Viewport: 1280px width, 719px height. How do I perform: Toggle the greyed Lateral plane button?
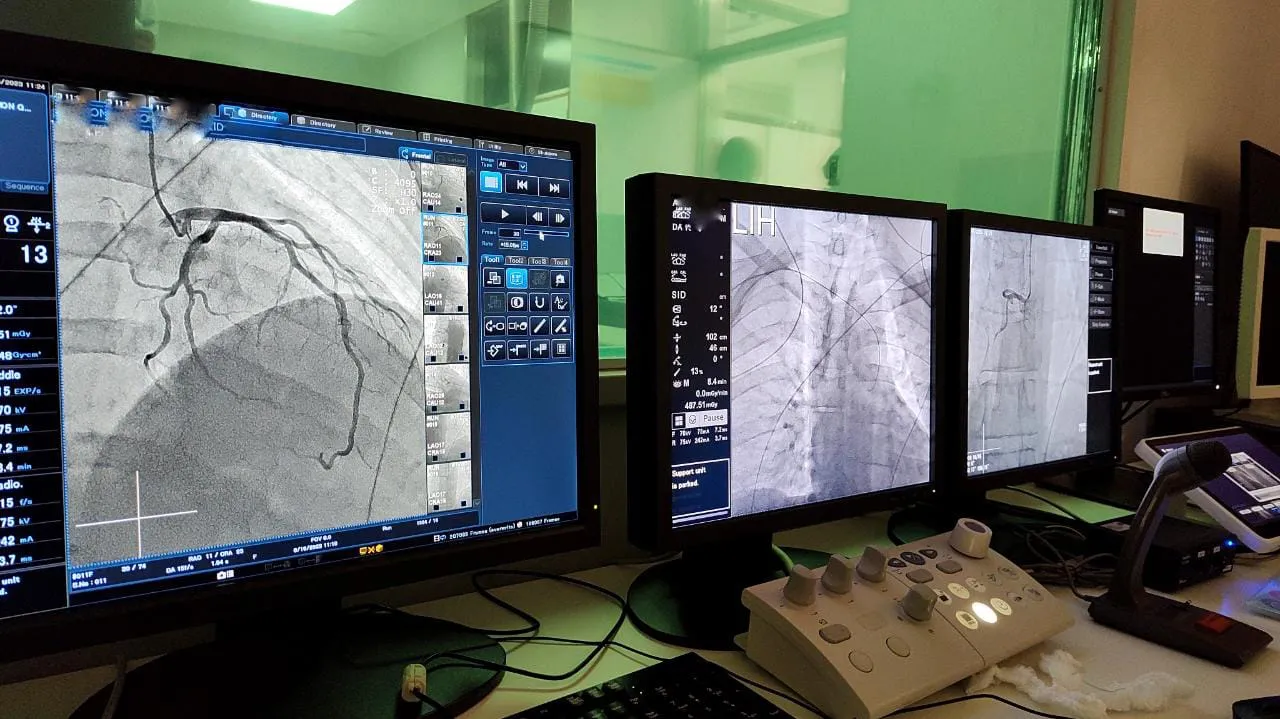tap(450, 158)
